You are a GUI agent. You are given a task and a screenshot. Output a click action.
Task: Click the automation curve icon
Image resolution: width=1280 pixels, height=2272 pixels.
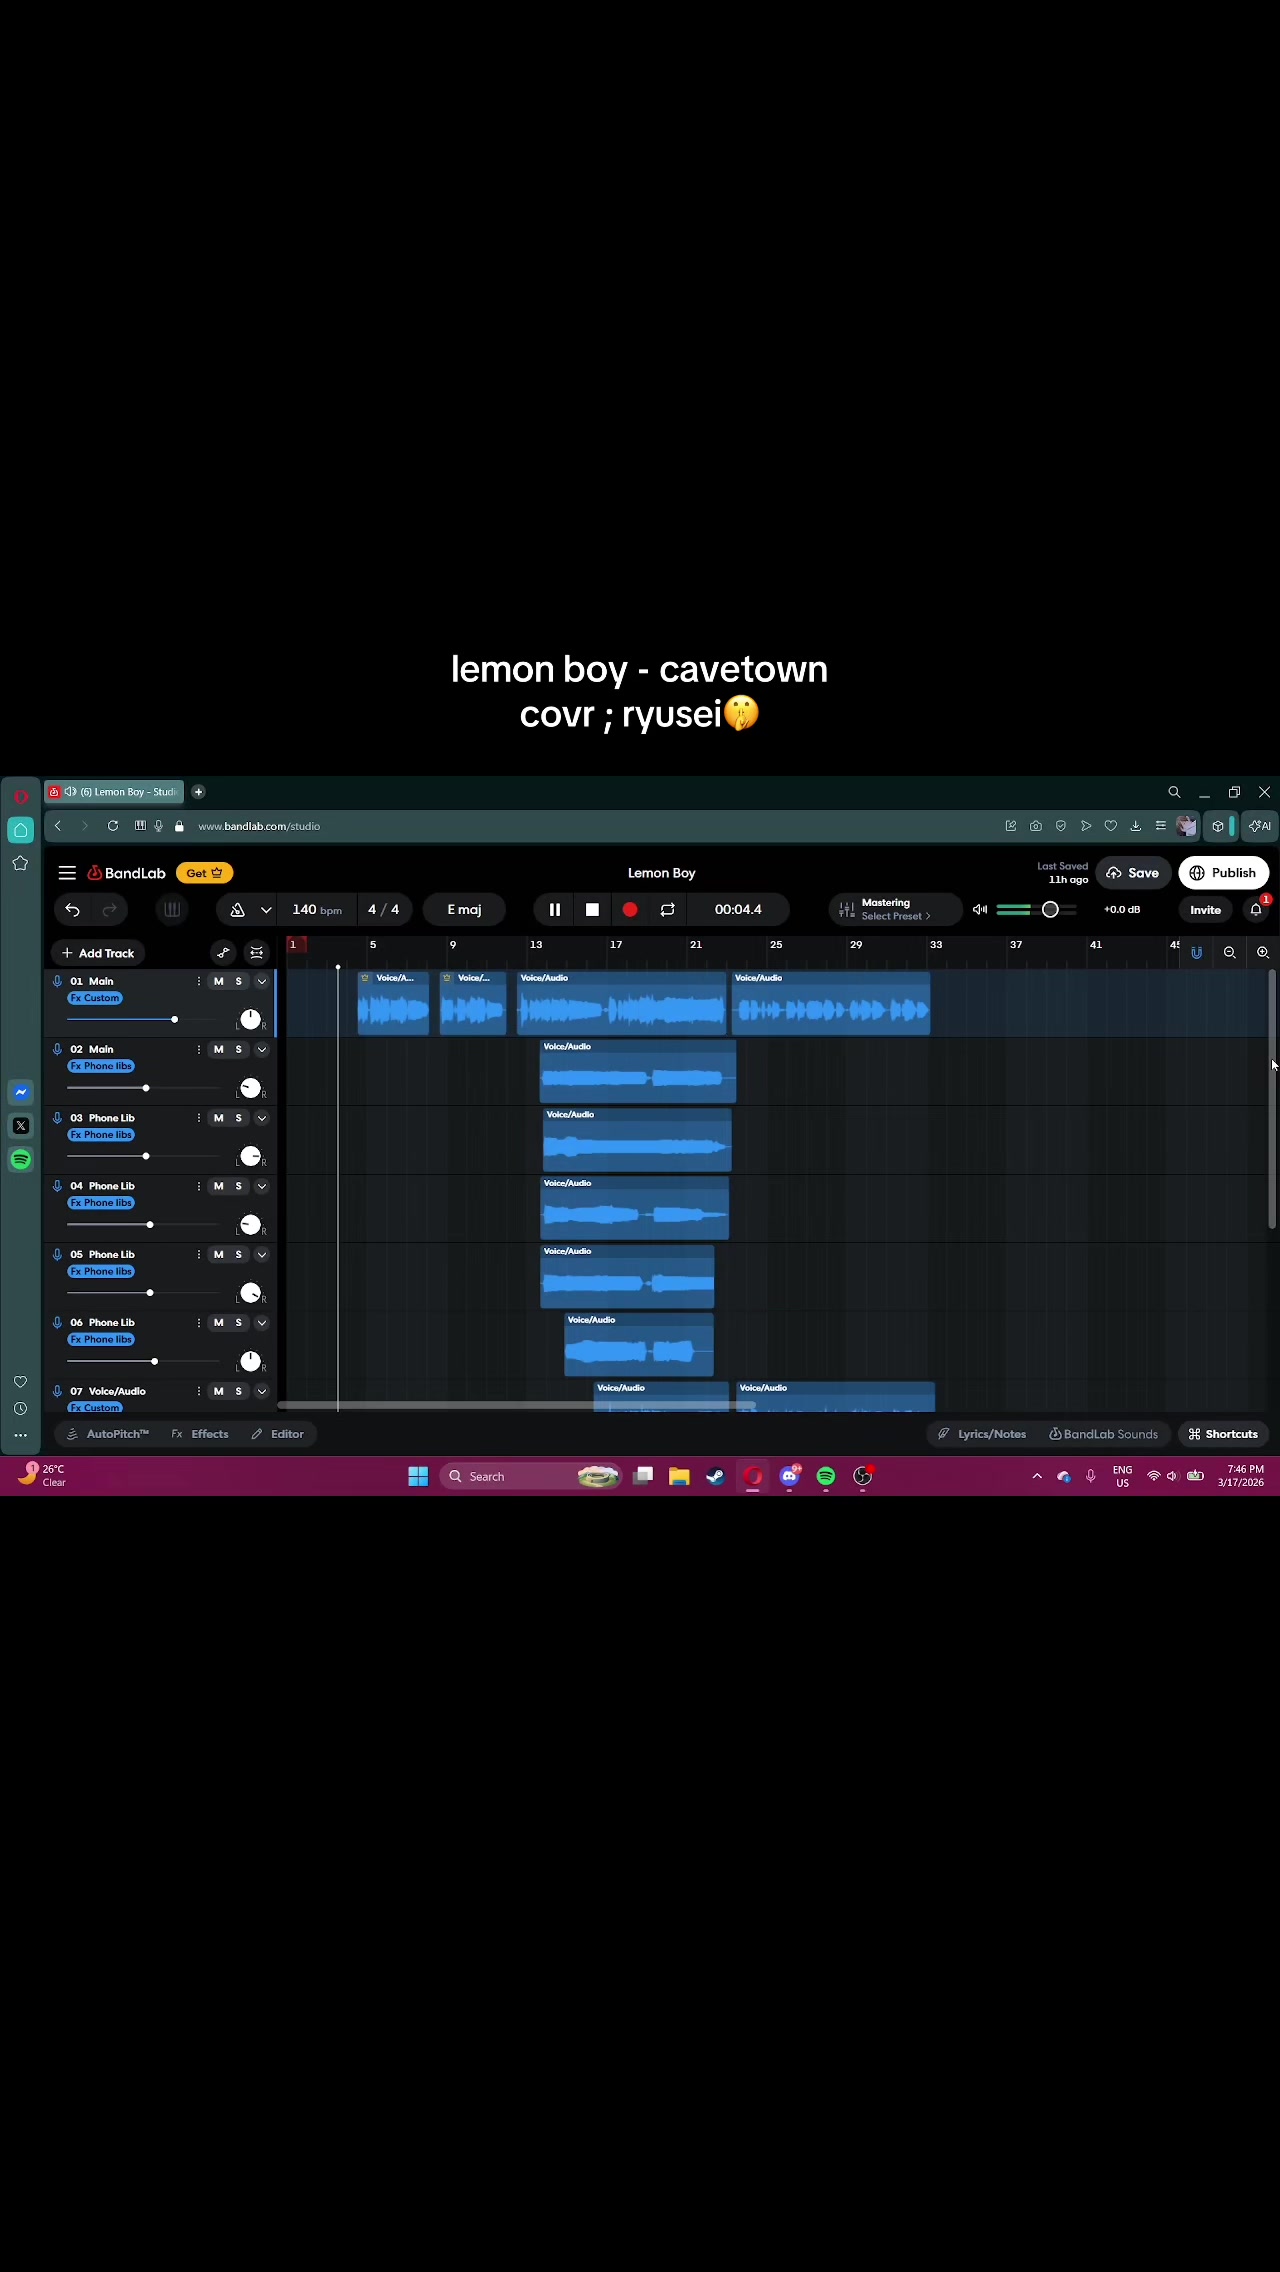[223, 953]
